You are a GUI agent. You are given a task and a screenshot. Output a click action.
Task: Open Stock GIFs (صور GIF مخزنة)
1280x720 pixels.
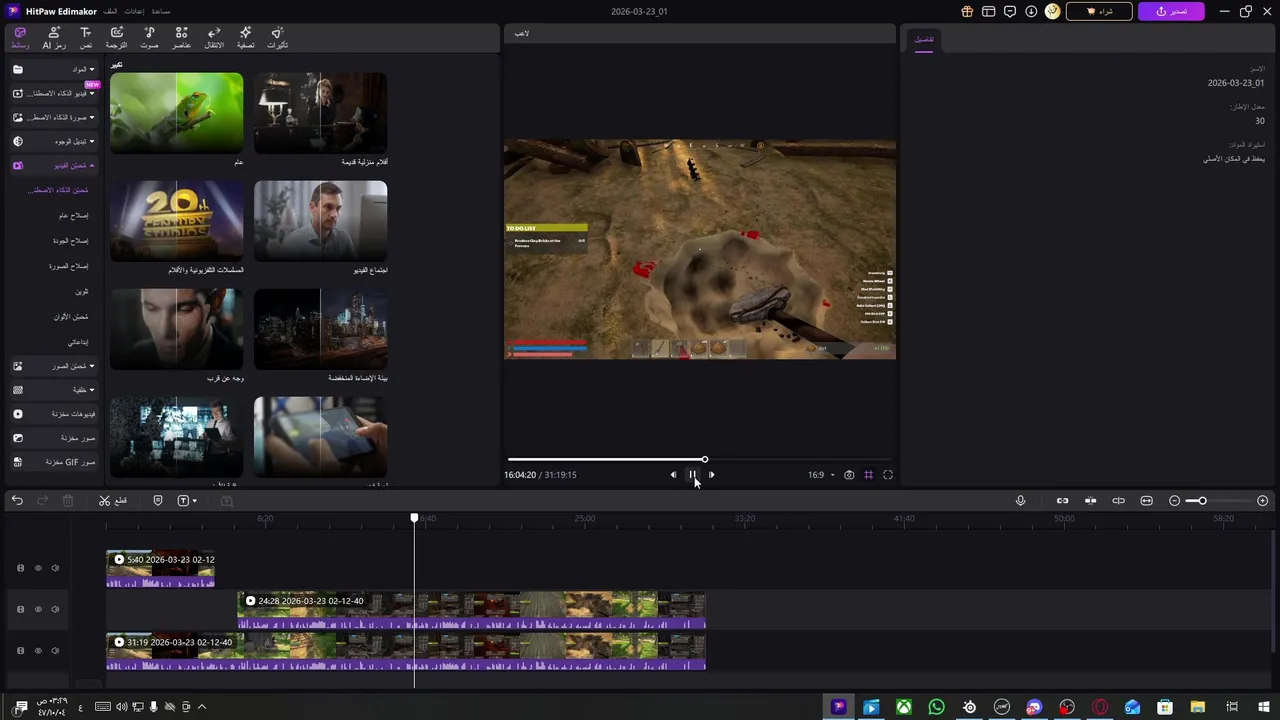(x=53, y=462)
